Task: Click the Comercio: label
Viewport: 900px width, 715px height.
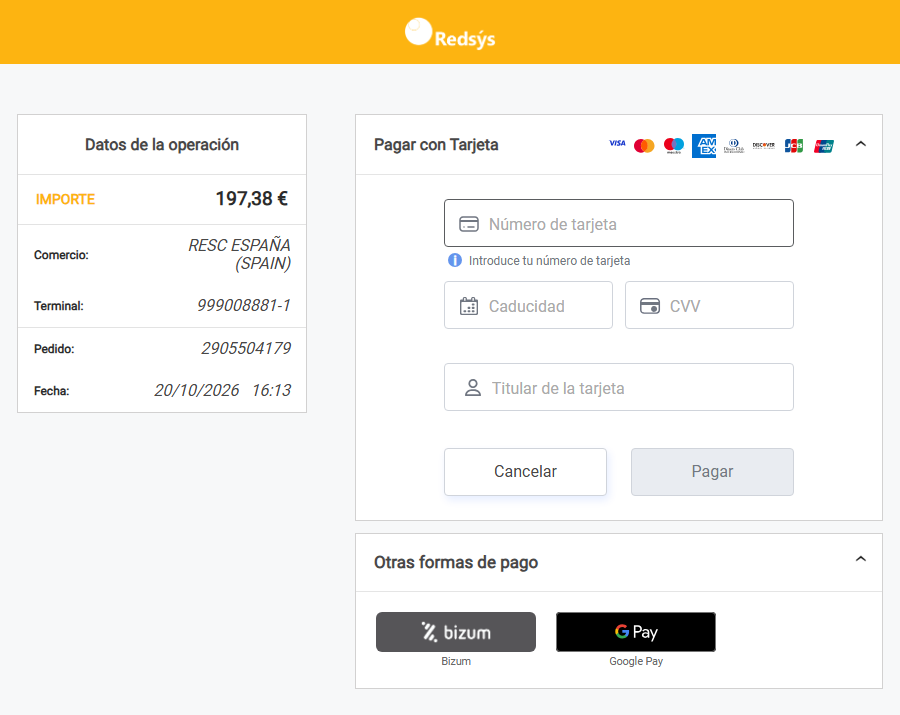Action: click(61, 255)
